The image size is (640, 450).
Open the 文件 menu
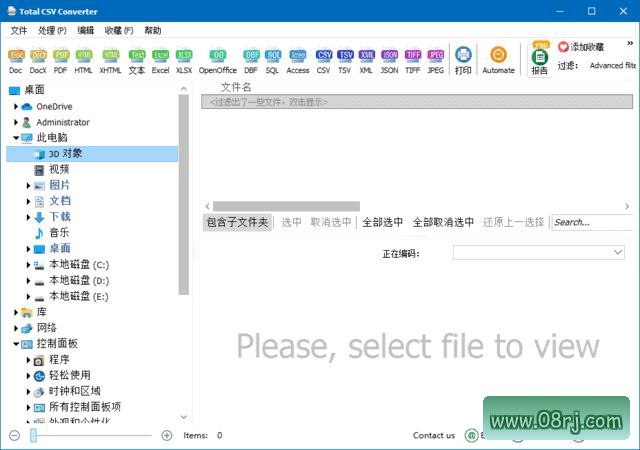tap(19, 31)
